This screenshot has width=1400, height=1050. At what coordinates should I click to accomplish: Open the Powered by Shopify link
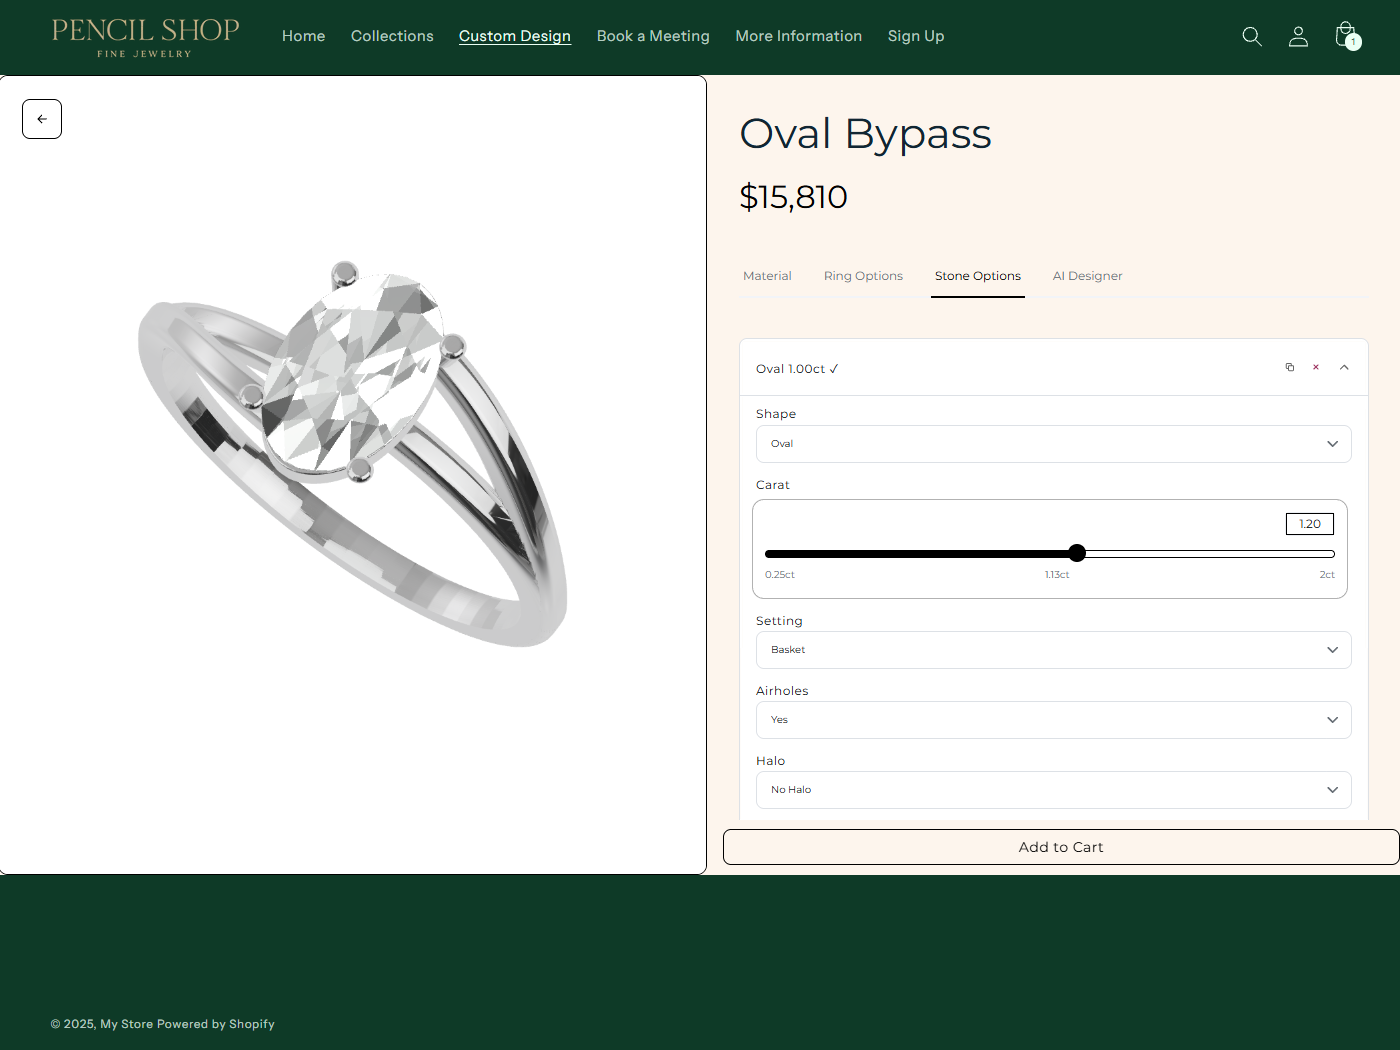pyautogui.click(x=216, y=1023)
